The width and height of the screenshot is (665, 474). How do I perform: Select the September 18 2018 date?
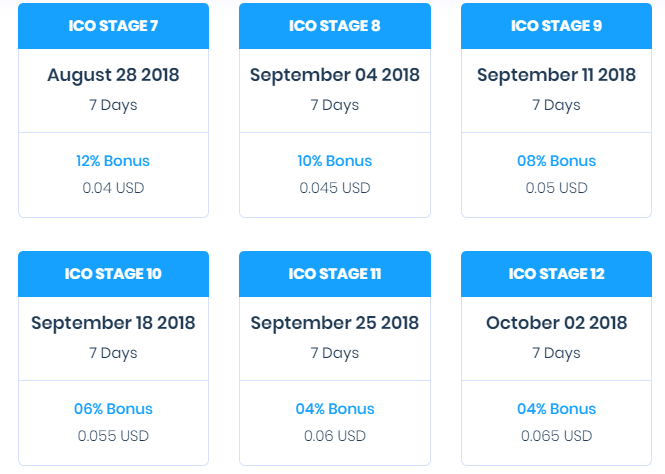tap(113, 323)
